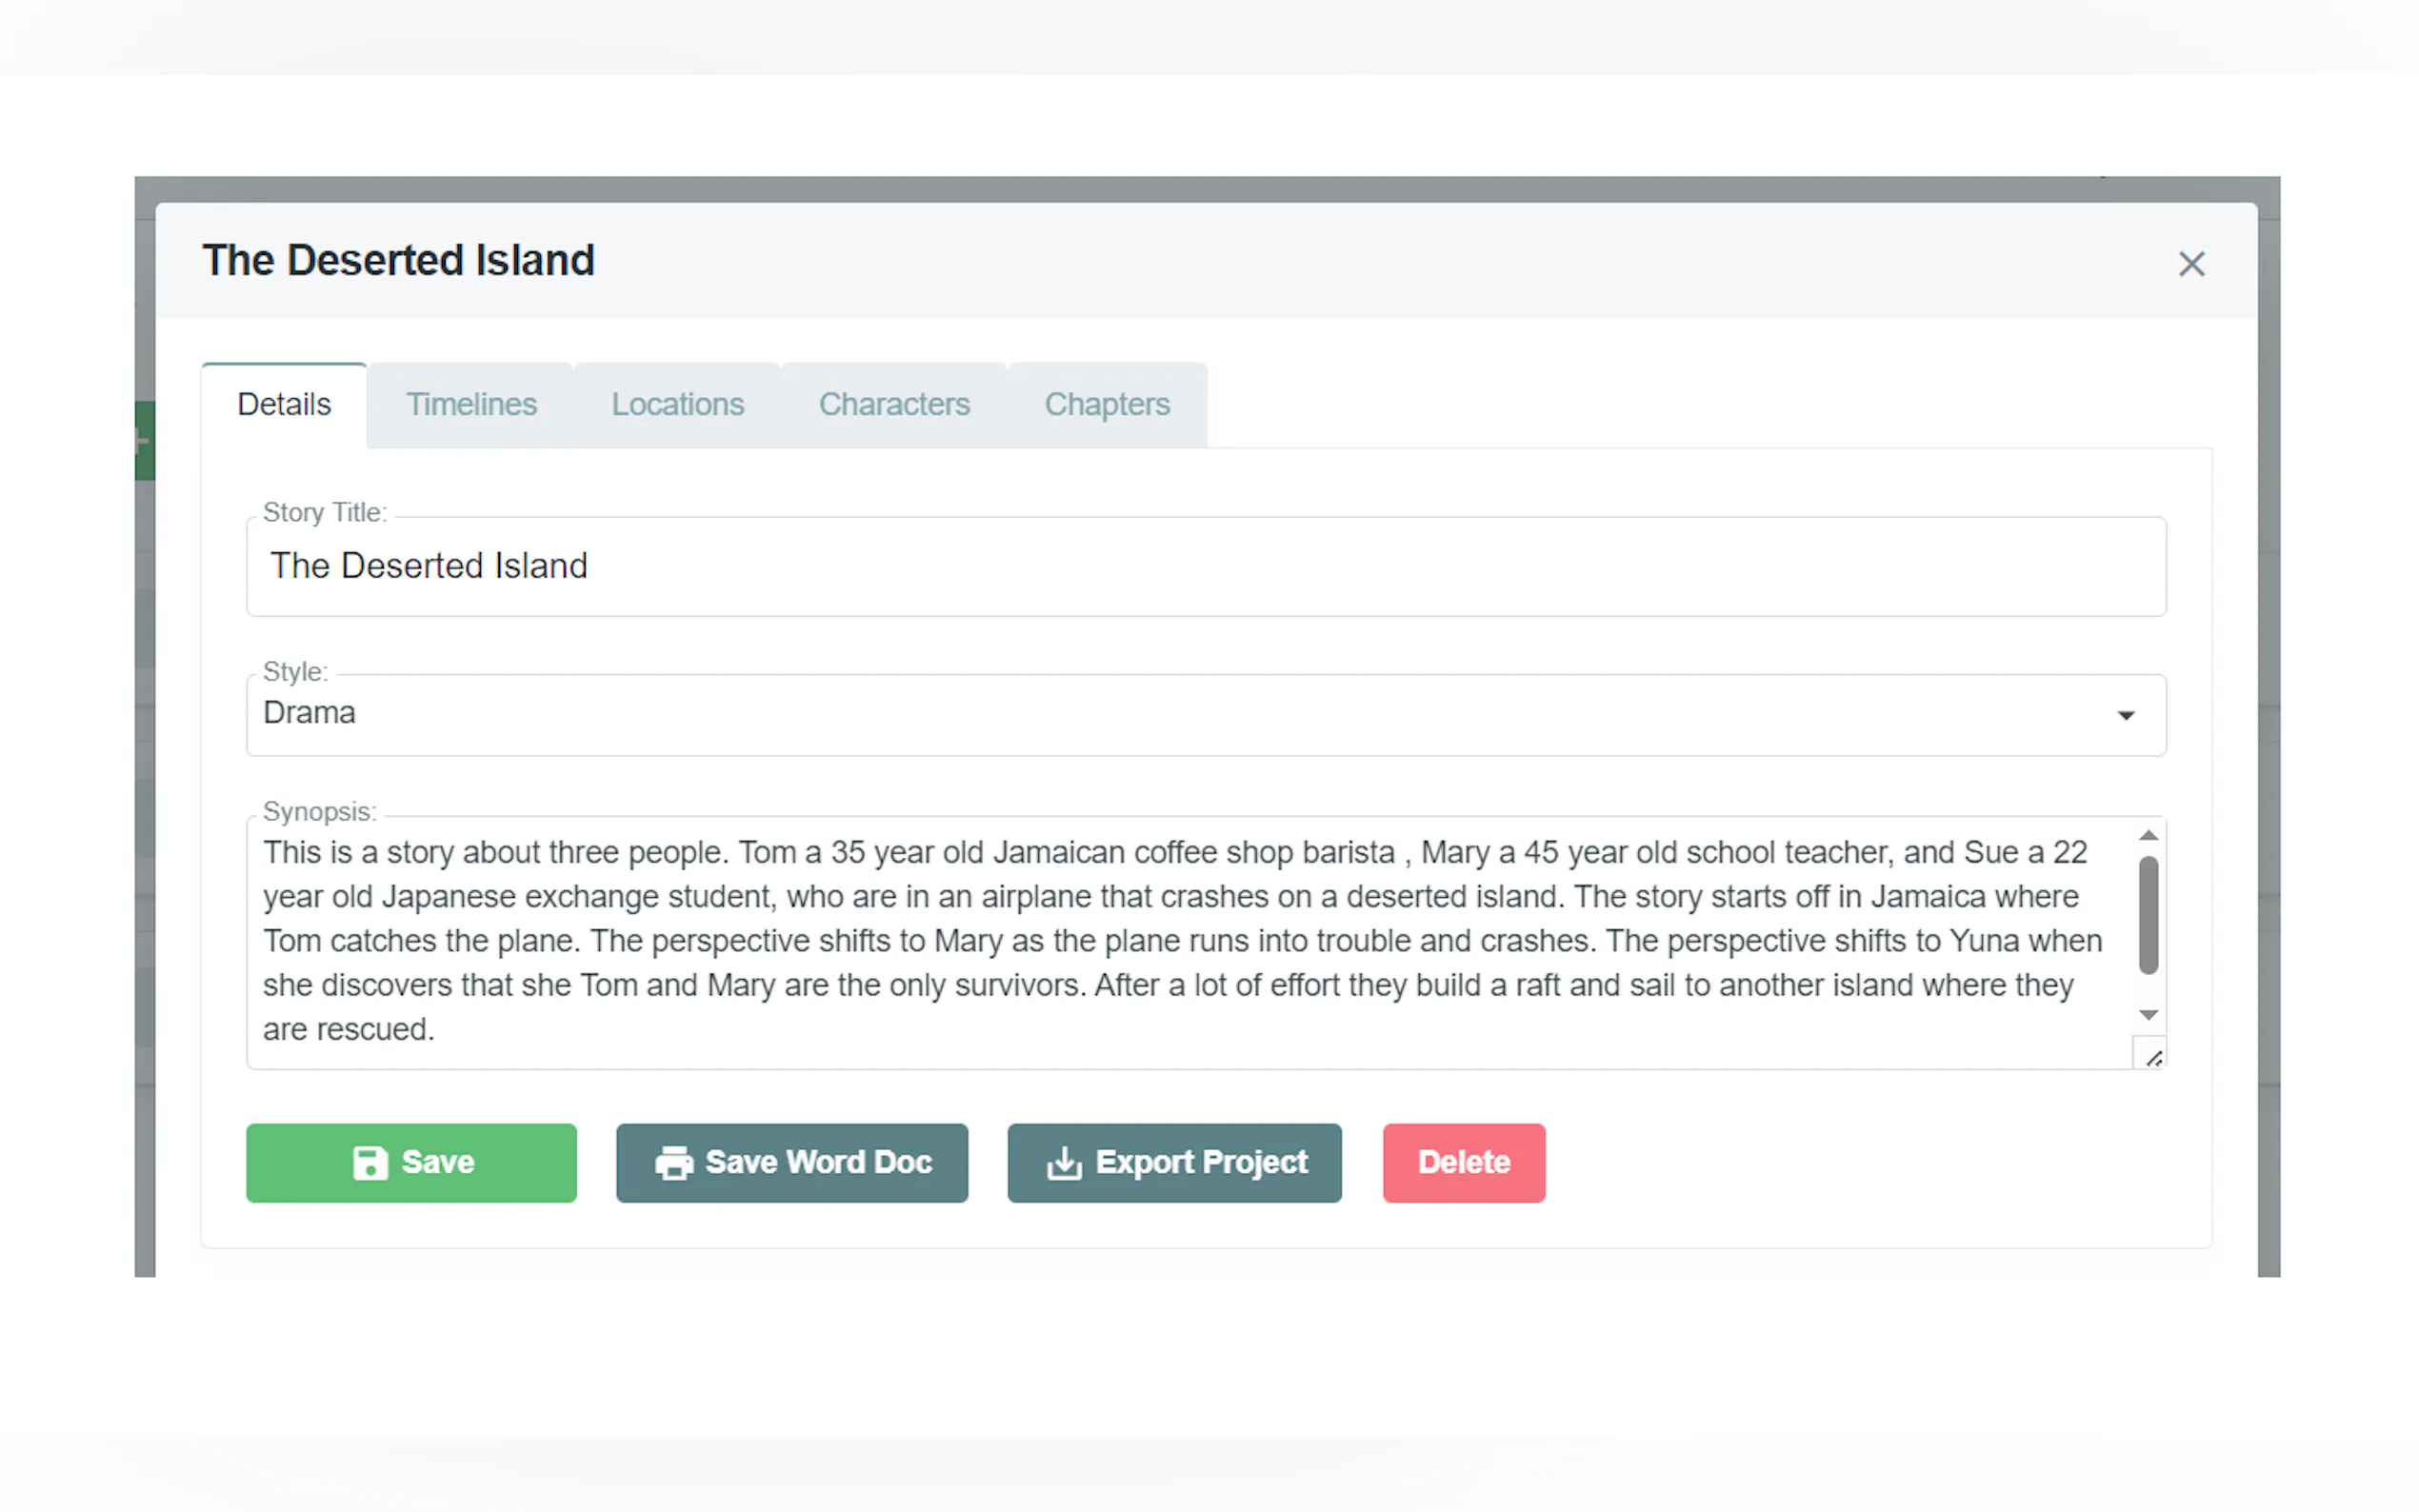Save the story details
The height and width of the screenshot is (1512, 2419).
click(411, 1163)
